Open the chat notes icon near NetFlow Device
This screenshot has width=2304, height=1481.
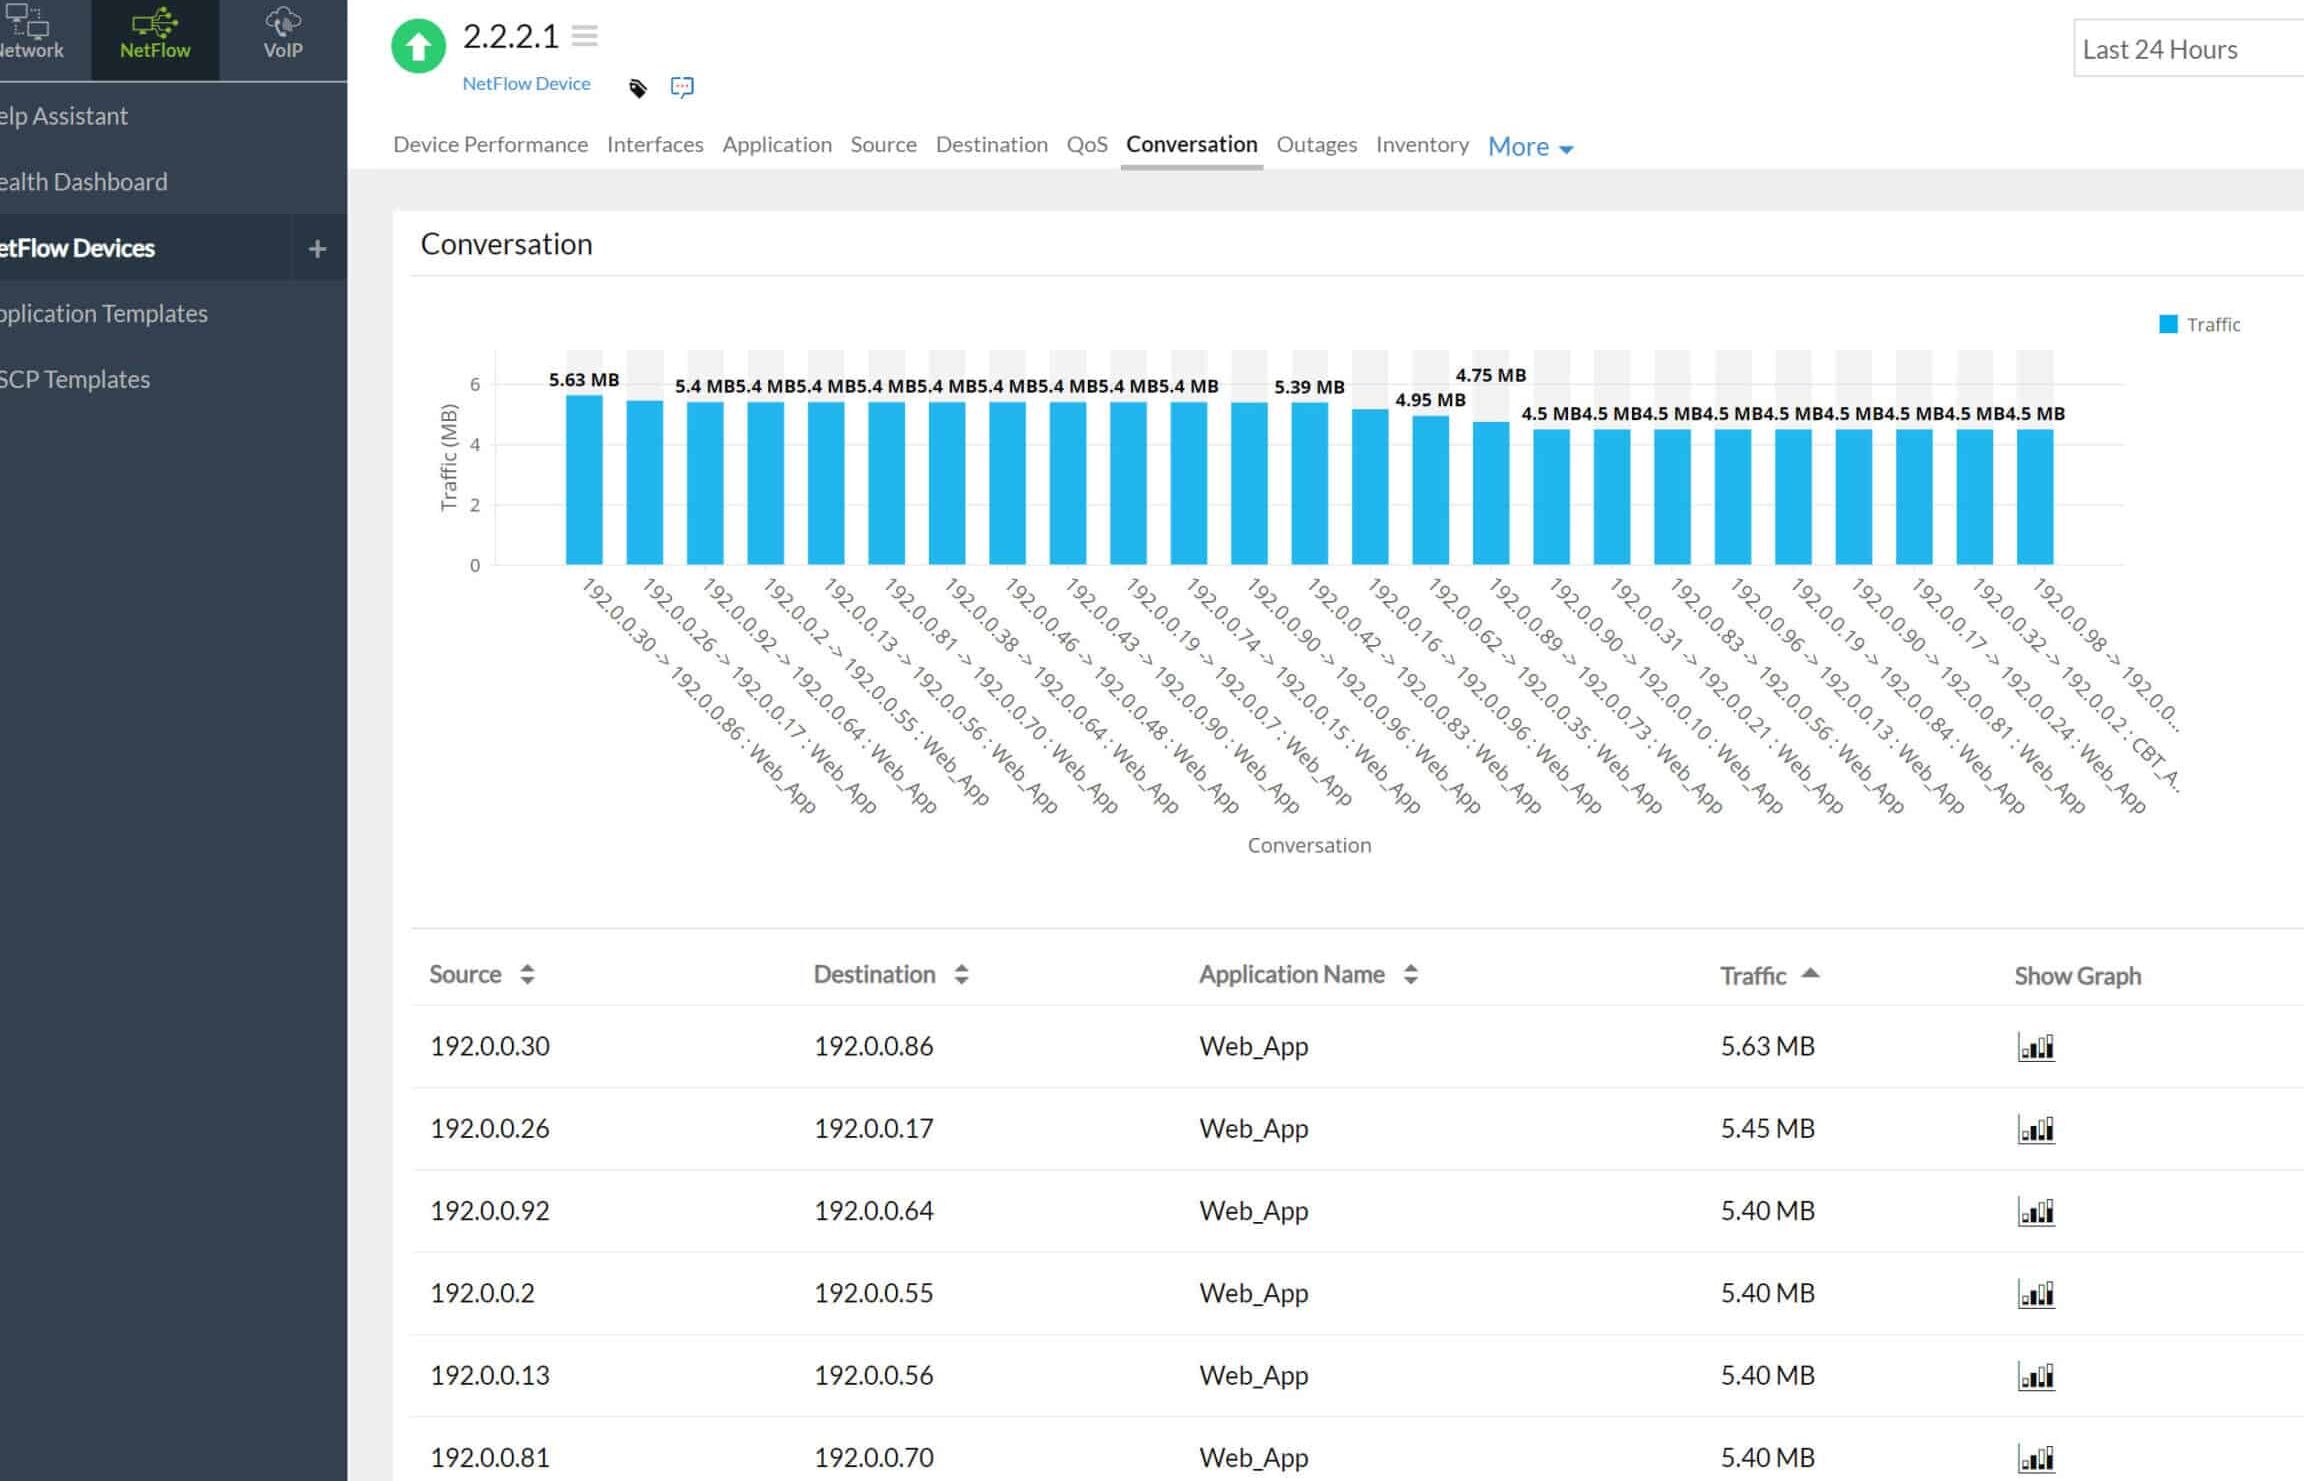[x=682, y=87]
